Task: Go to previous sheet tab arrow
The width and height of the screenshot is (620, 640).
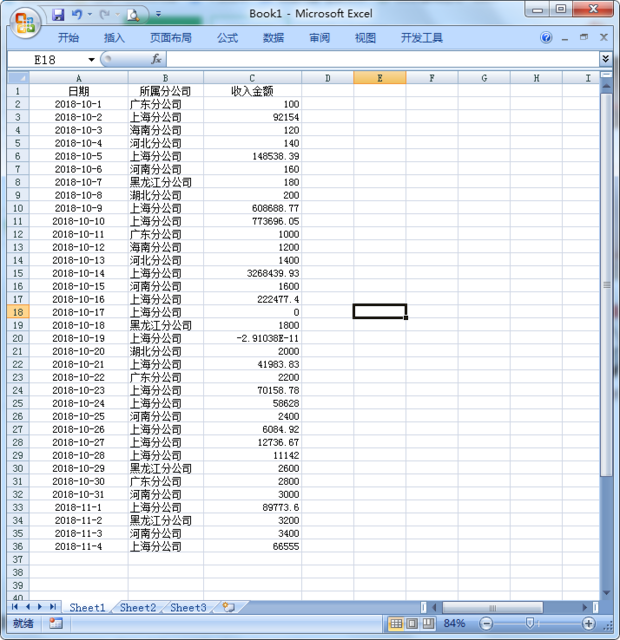Action: click(28, 607)
